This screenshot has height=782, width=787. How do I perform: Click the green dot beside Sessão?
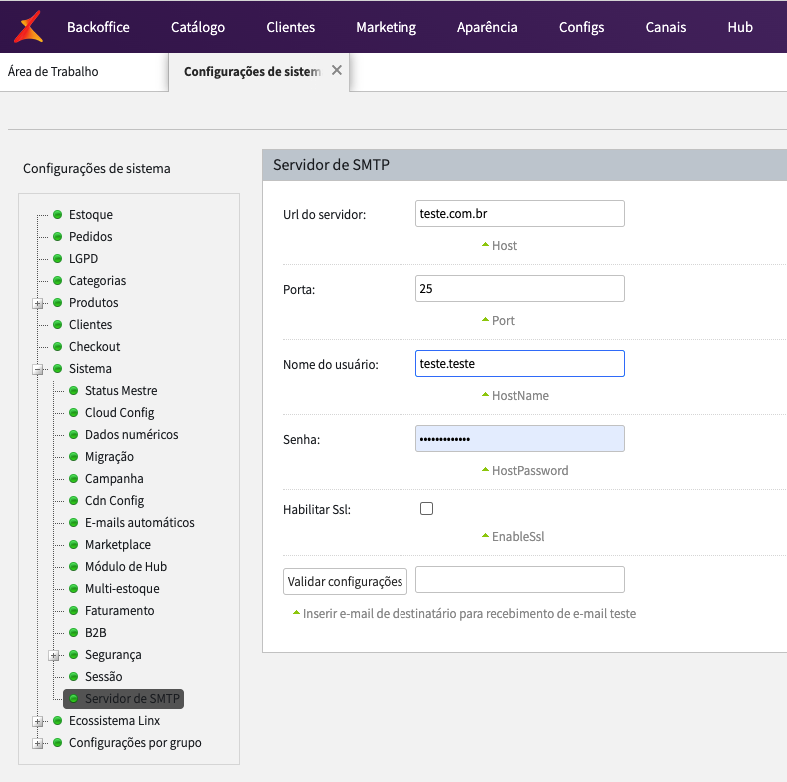point(73,677)
